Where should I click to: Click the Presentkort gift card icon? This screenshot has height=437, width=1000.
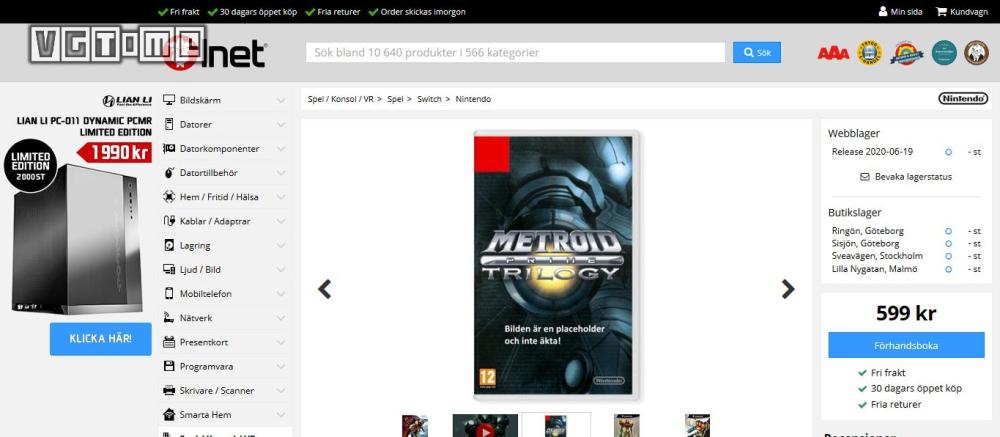[169, 342]
